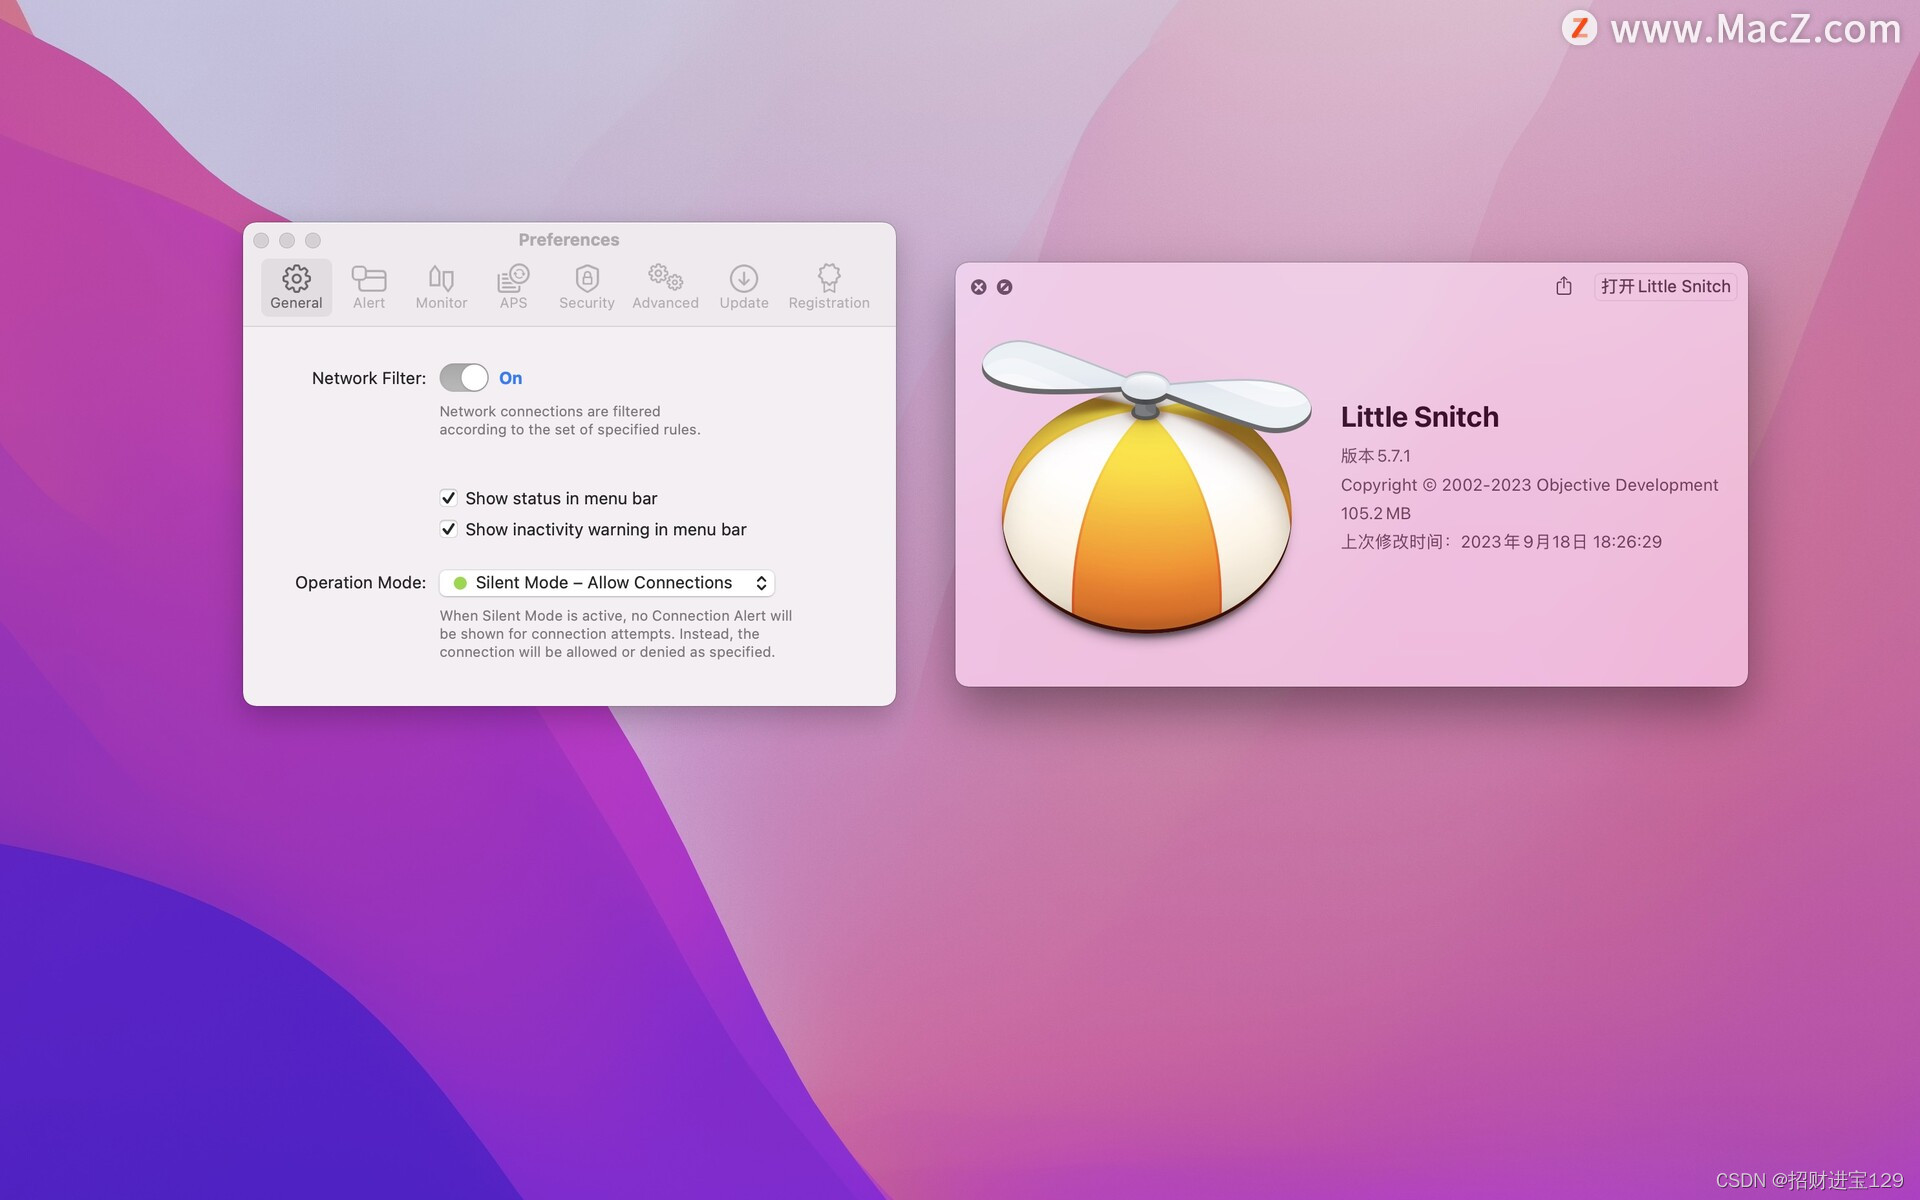This screenshot has width=1920, height=1200.
Task: Click the 'When Silent Mode is active' description
Action: [616, 634]
